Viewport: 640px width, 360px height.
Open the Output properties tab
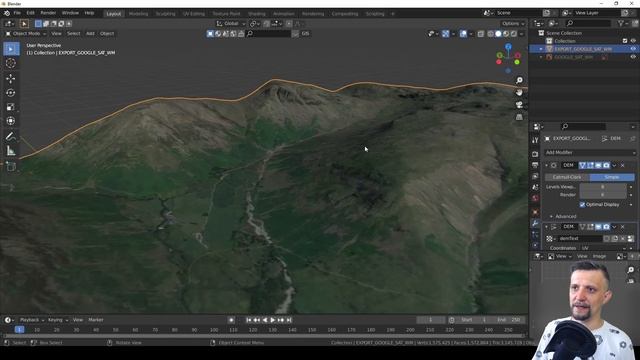[x=535, y=165]
